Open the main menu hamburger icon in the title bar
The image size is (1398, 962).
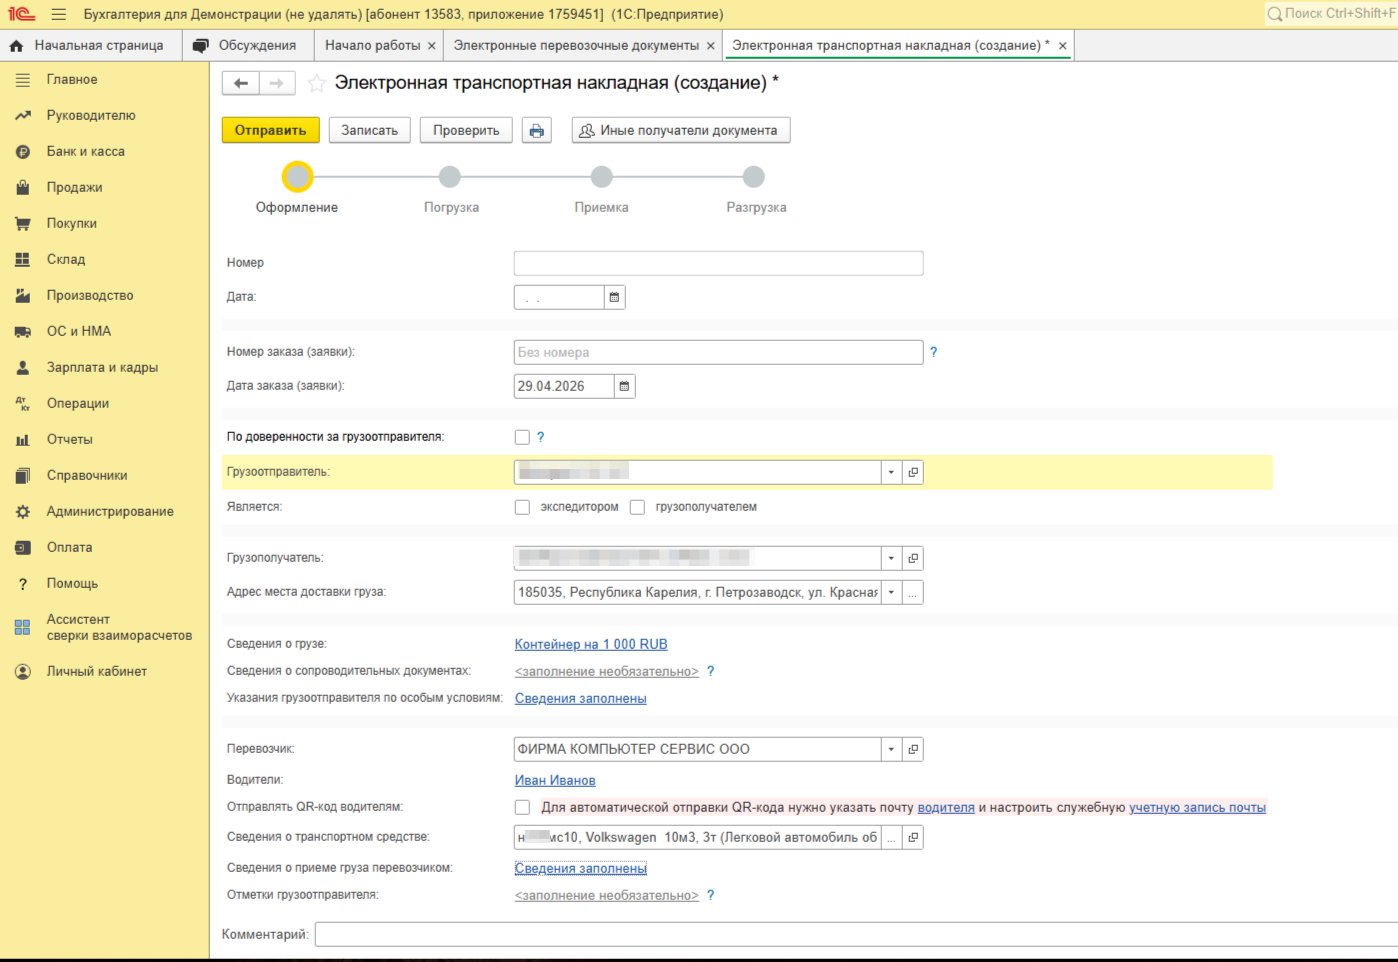(59, 15)
